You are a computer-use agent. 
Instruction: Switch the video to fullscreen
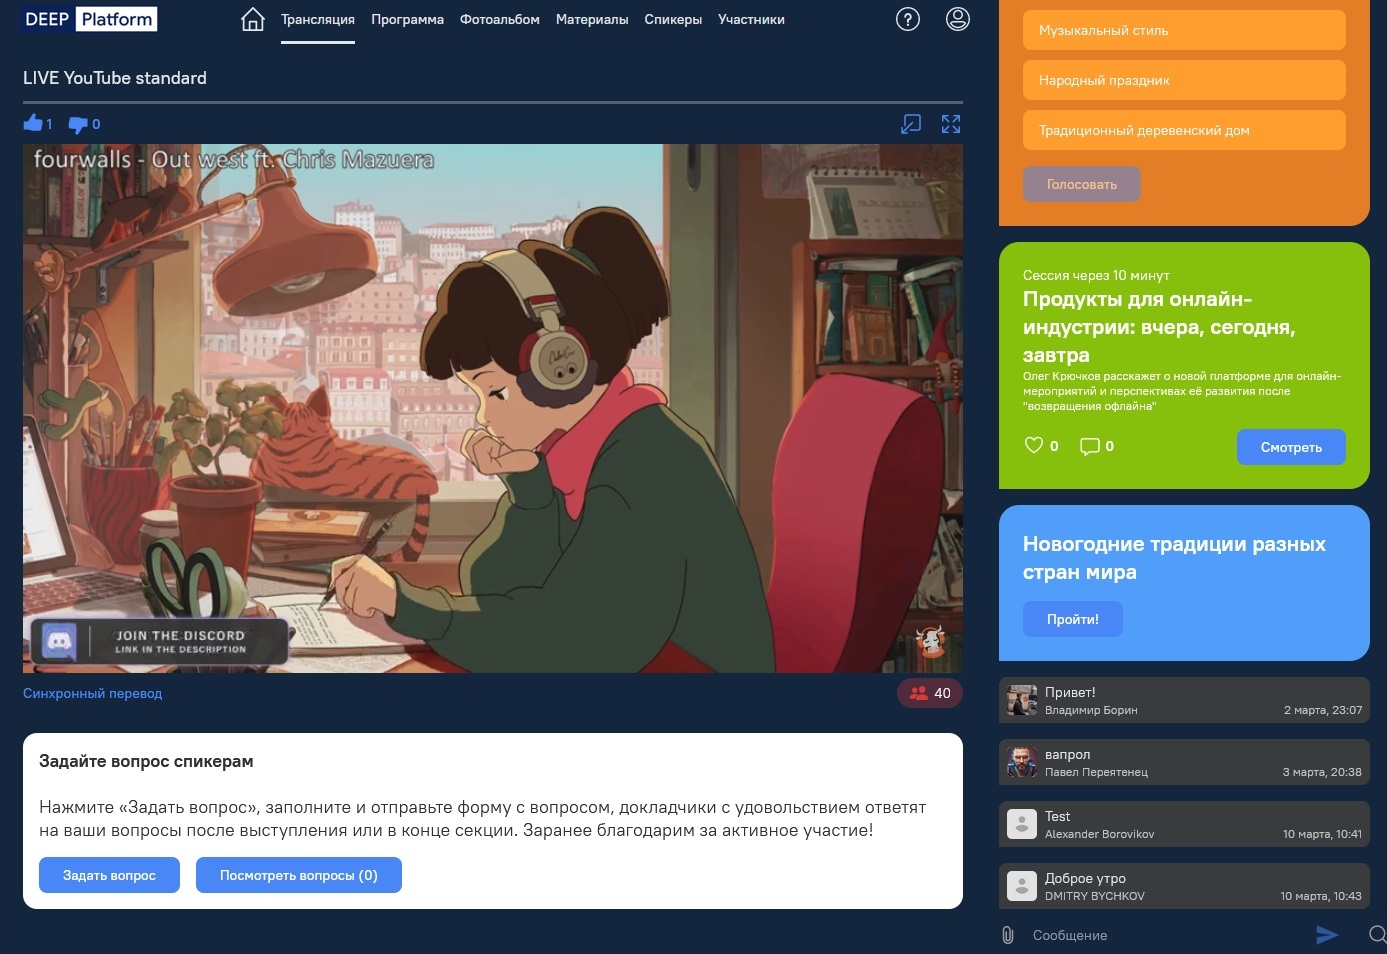951,124
